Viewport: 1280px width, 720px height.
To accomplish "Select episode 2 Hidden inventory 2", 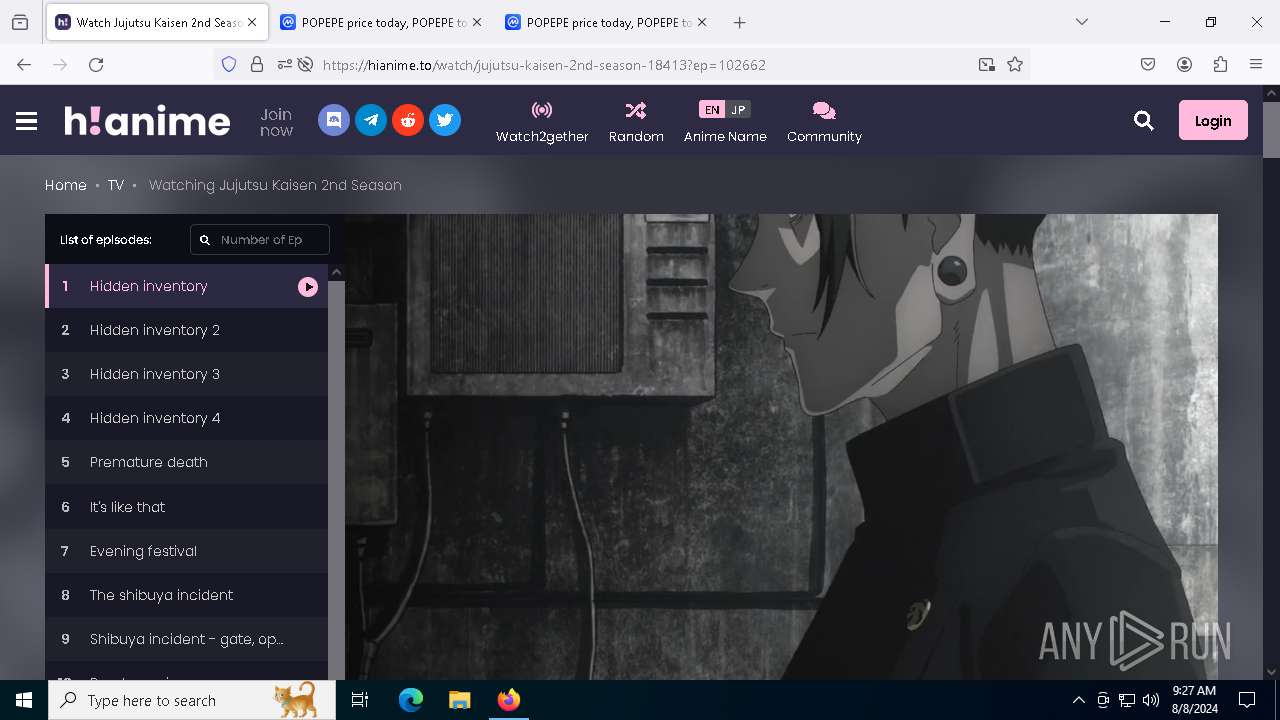I will click(187, 330).
